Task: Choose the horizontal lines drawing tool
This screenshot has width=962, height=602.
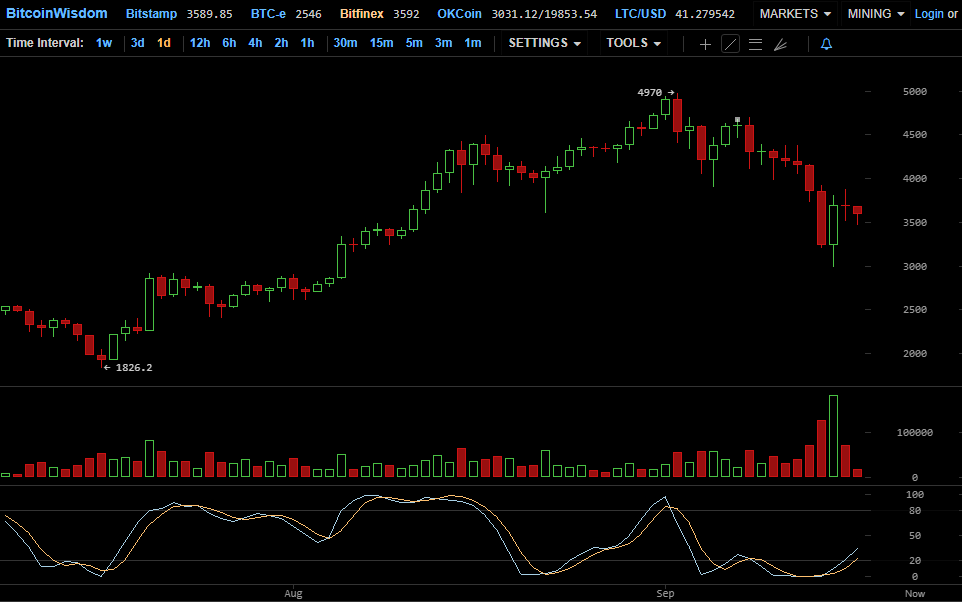Action: pos(755,44)
